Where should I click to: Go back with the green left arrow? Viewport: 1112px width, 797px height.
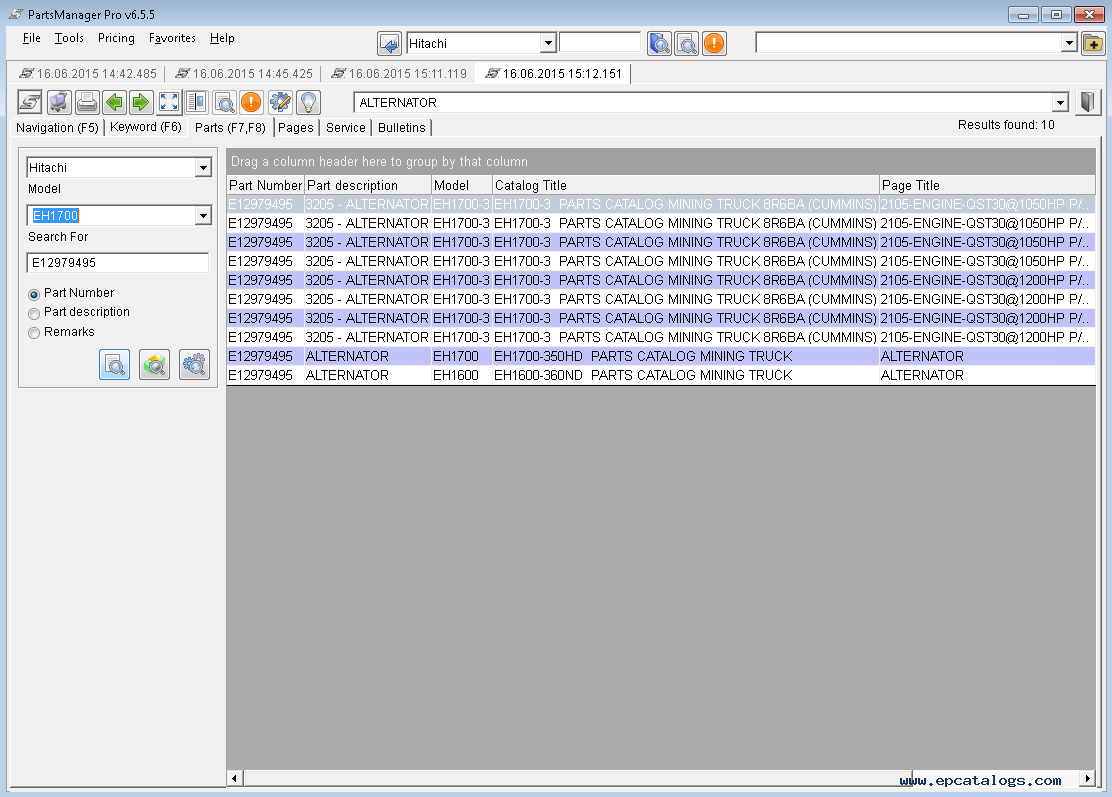(x=115, y=102)
